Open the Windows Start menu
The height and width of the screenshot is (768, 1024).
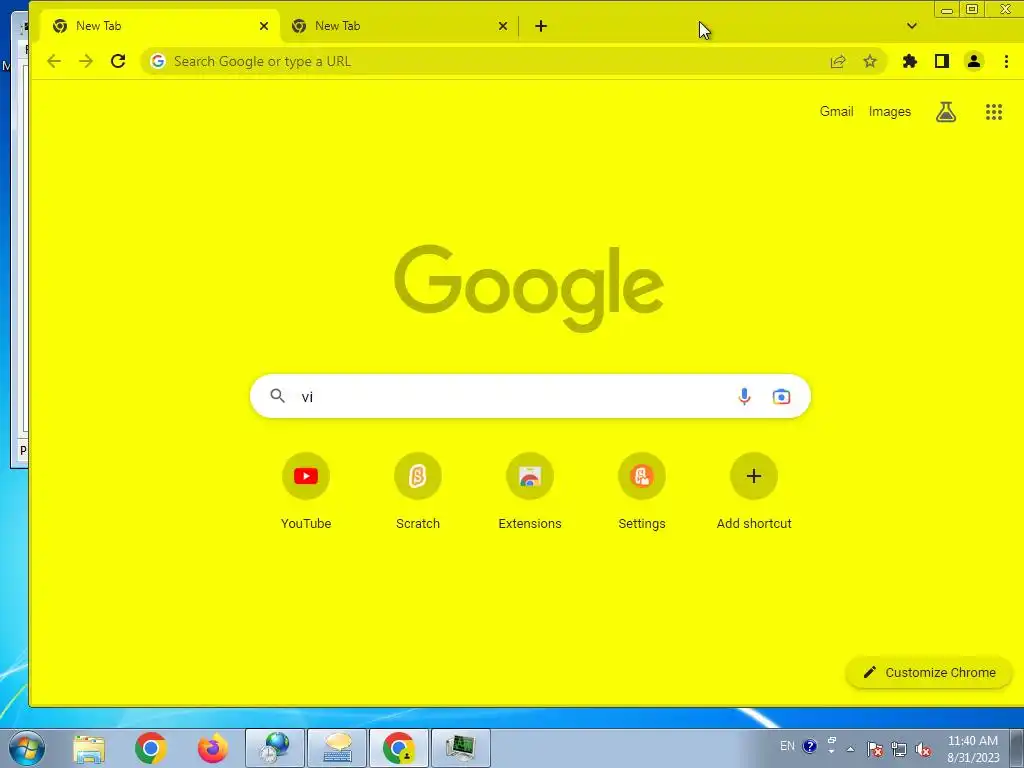coord(26,748)
